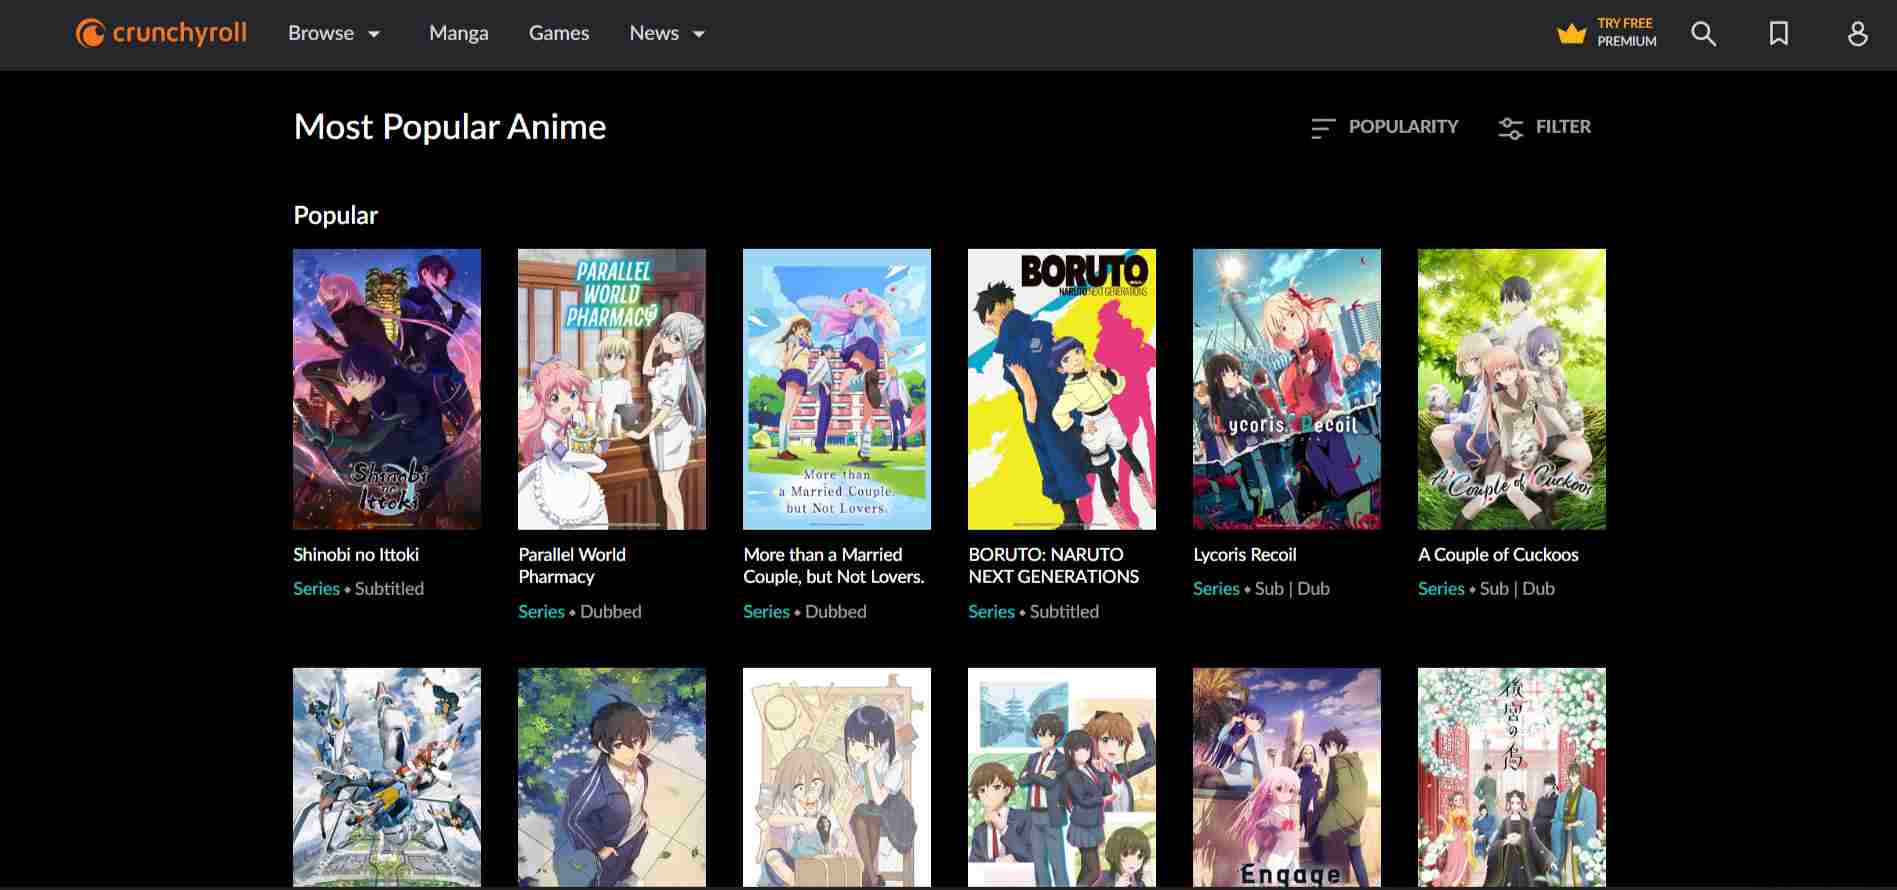This screenshot has width=1897, height=890.
Task: Open the floral Chinese-title poster
Action: pos(1512,777)
